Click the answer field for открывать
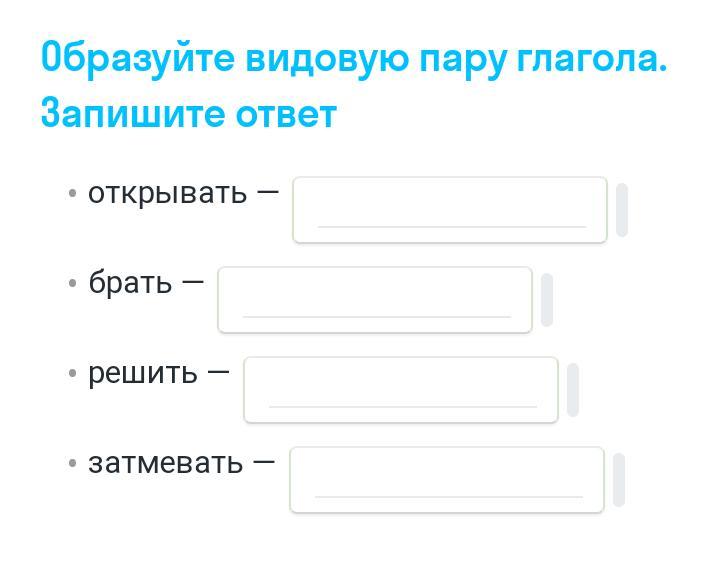Screen dimensions: 720x569 [450, 210]
